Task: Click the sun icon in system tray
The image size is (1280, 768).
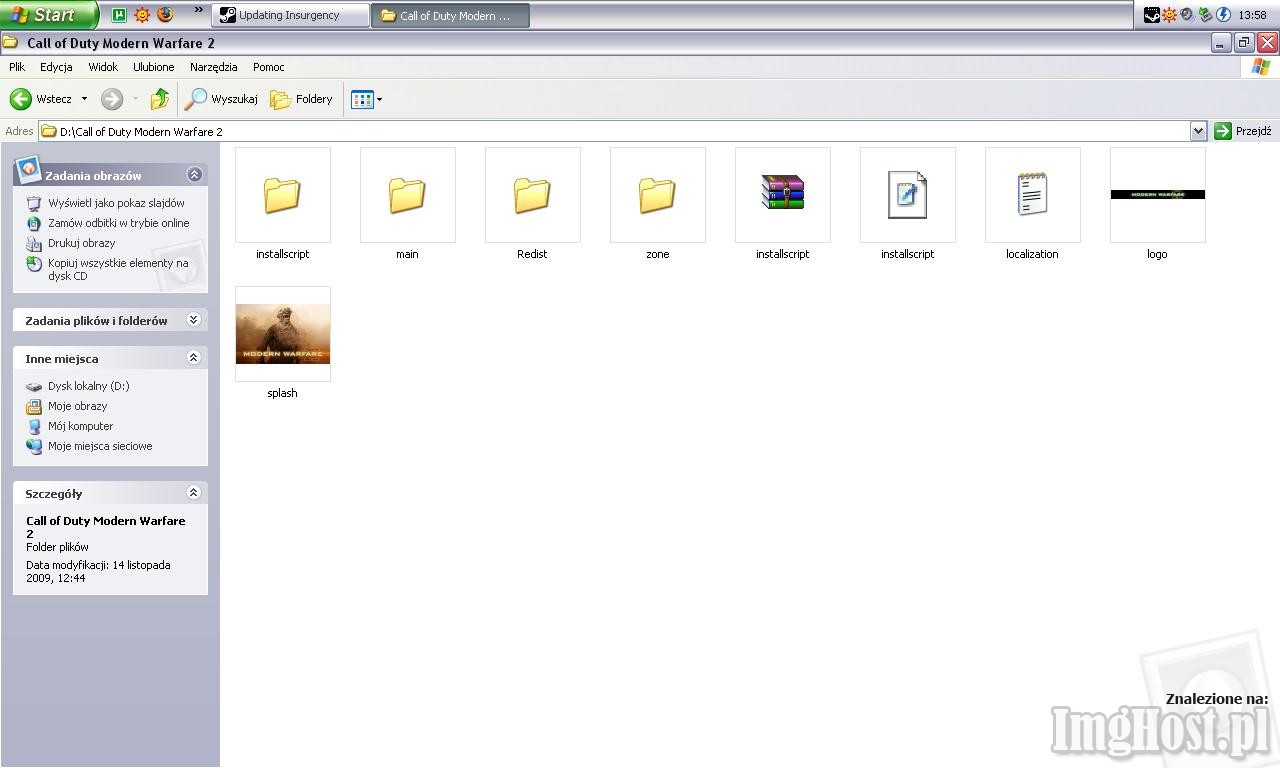Action: point(1169,15)
